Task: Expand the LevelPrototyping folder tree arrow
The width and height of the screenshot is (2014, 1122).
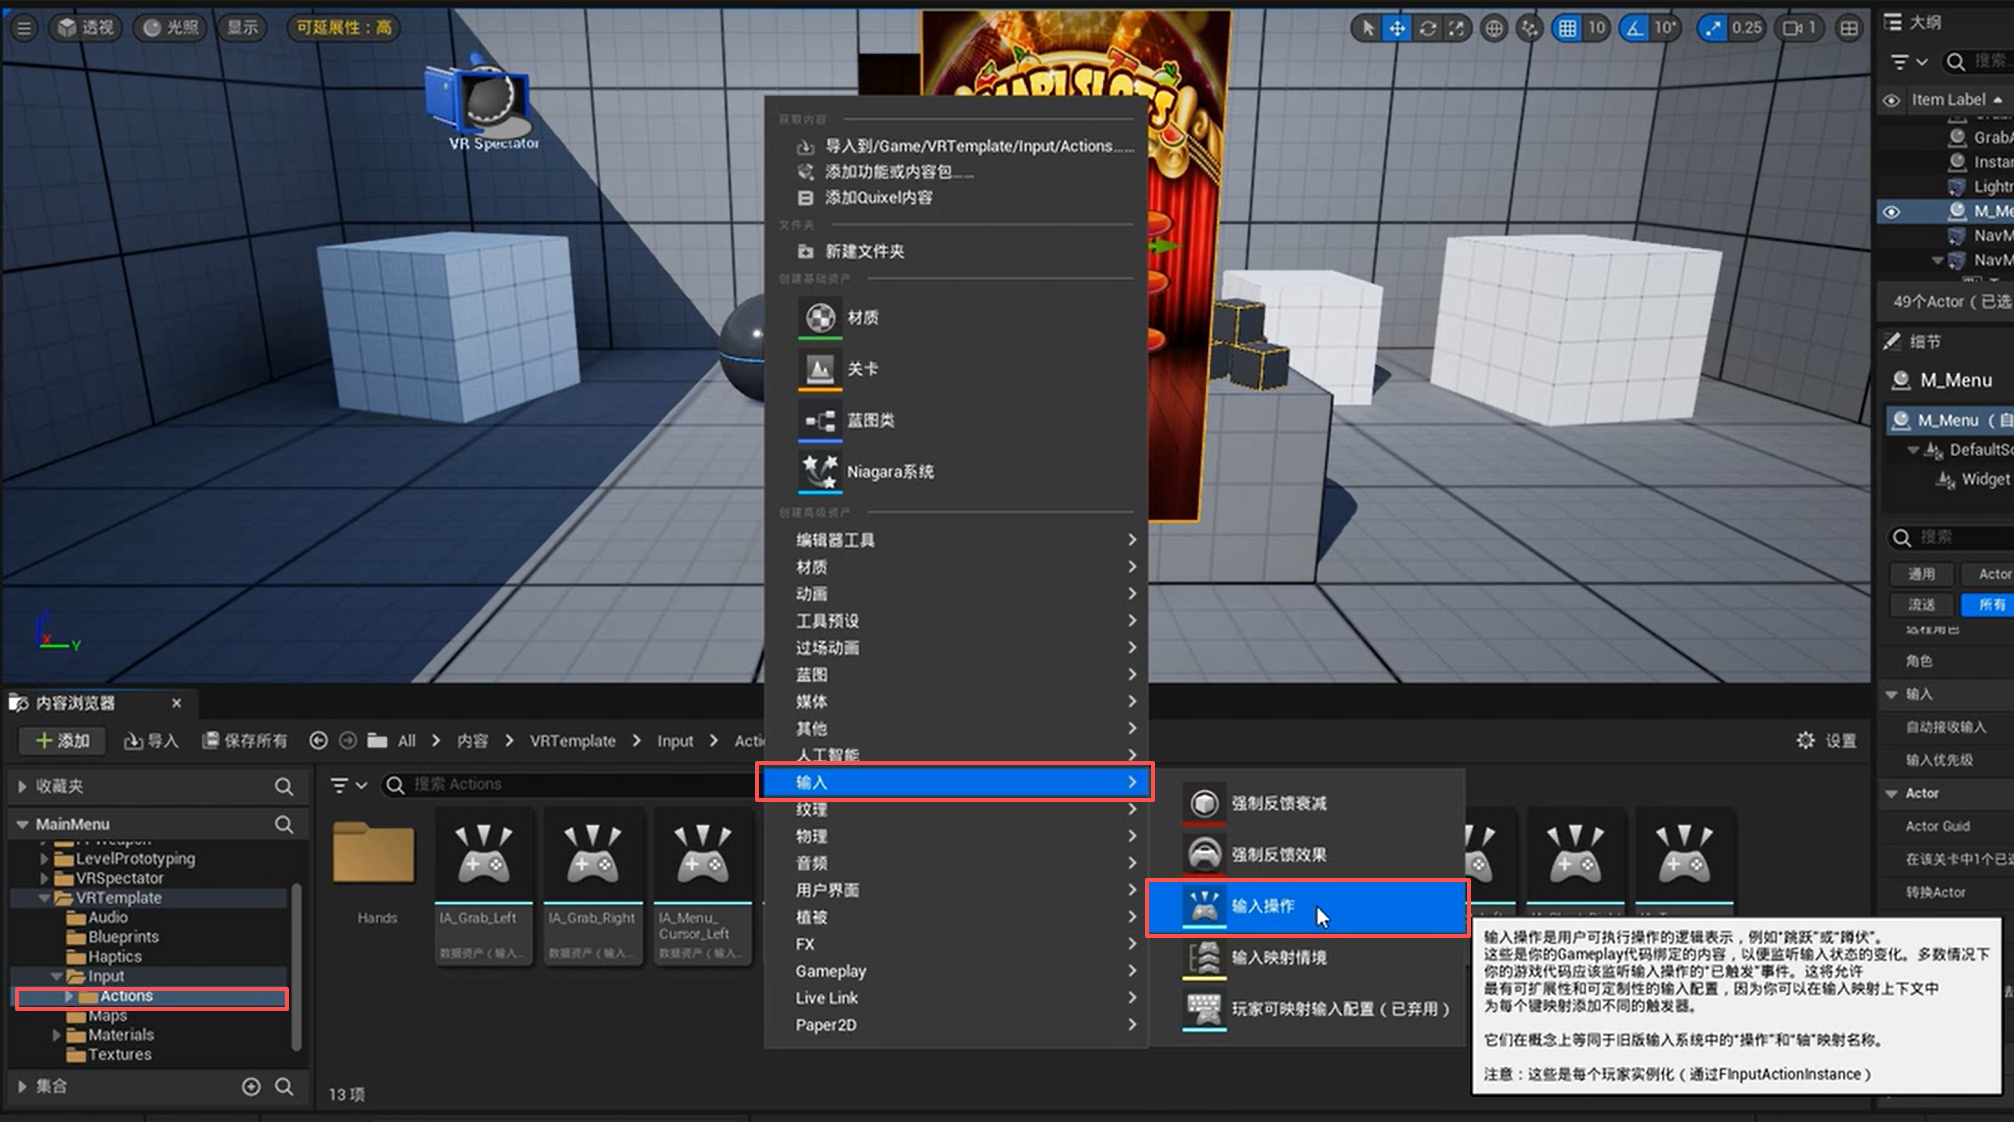Action: point(44,858)
